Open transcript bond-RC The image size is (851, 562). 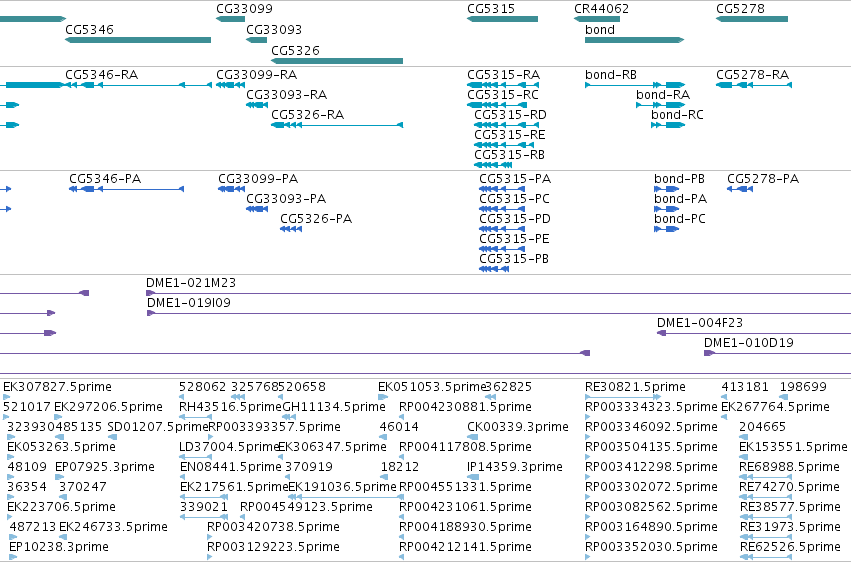[668, 125]
